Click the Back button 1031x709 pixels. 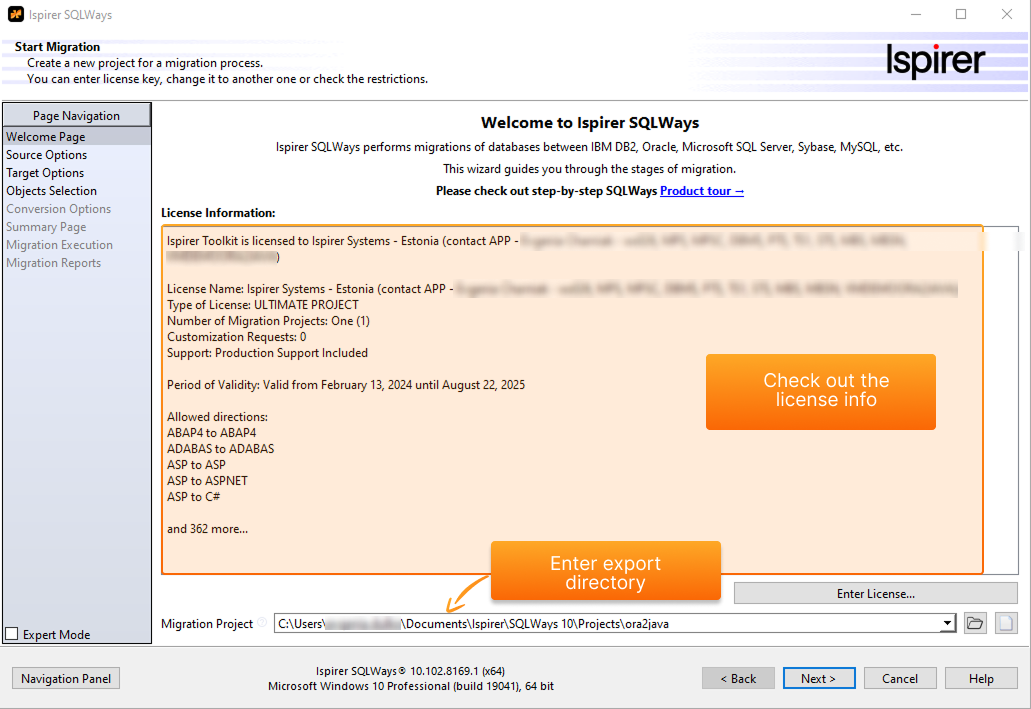[738, 678]
